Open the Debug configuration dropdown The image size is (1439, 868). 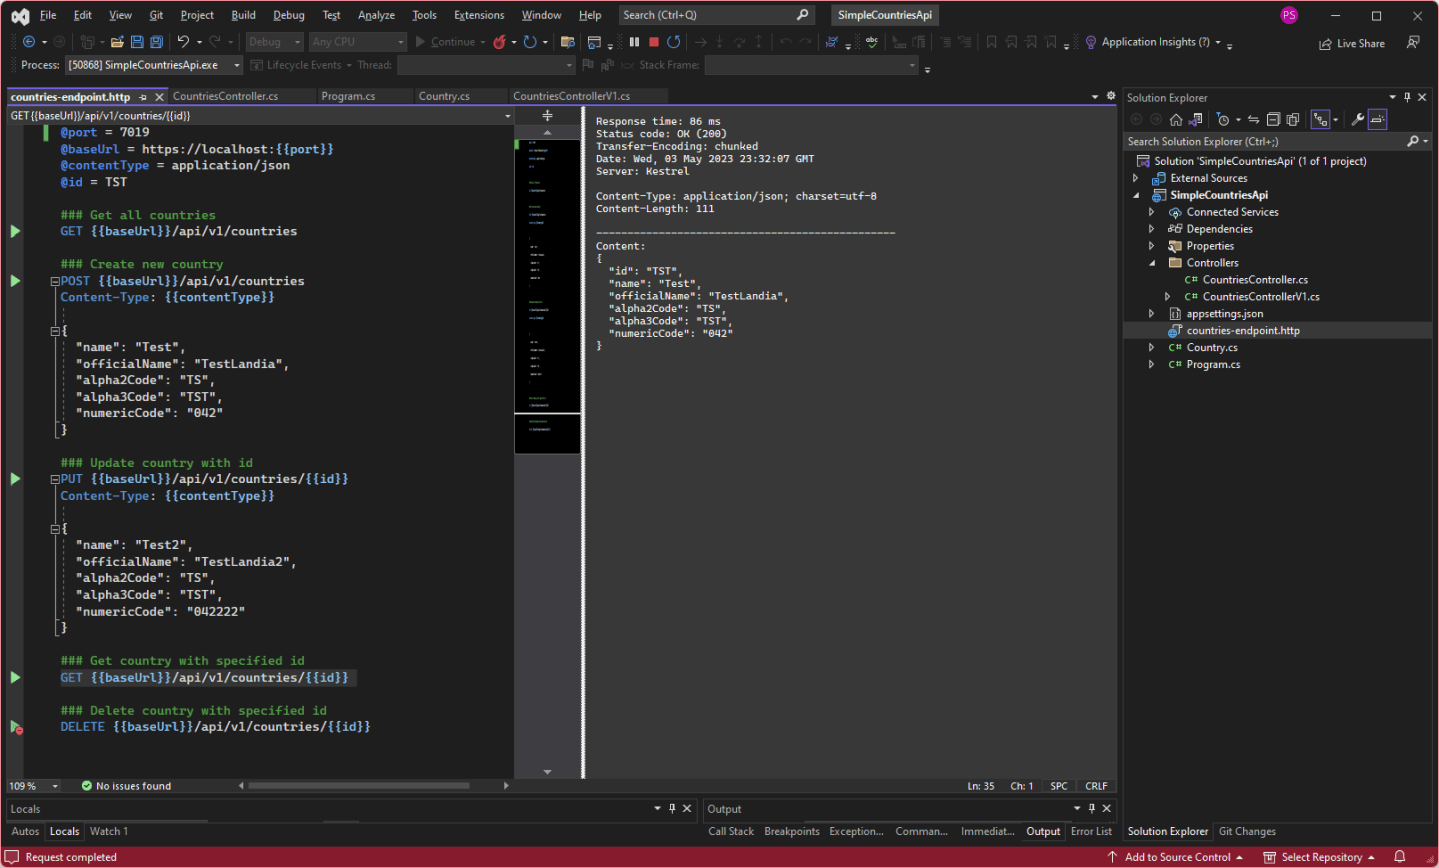[274, 42]
